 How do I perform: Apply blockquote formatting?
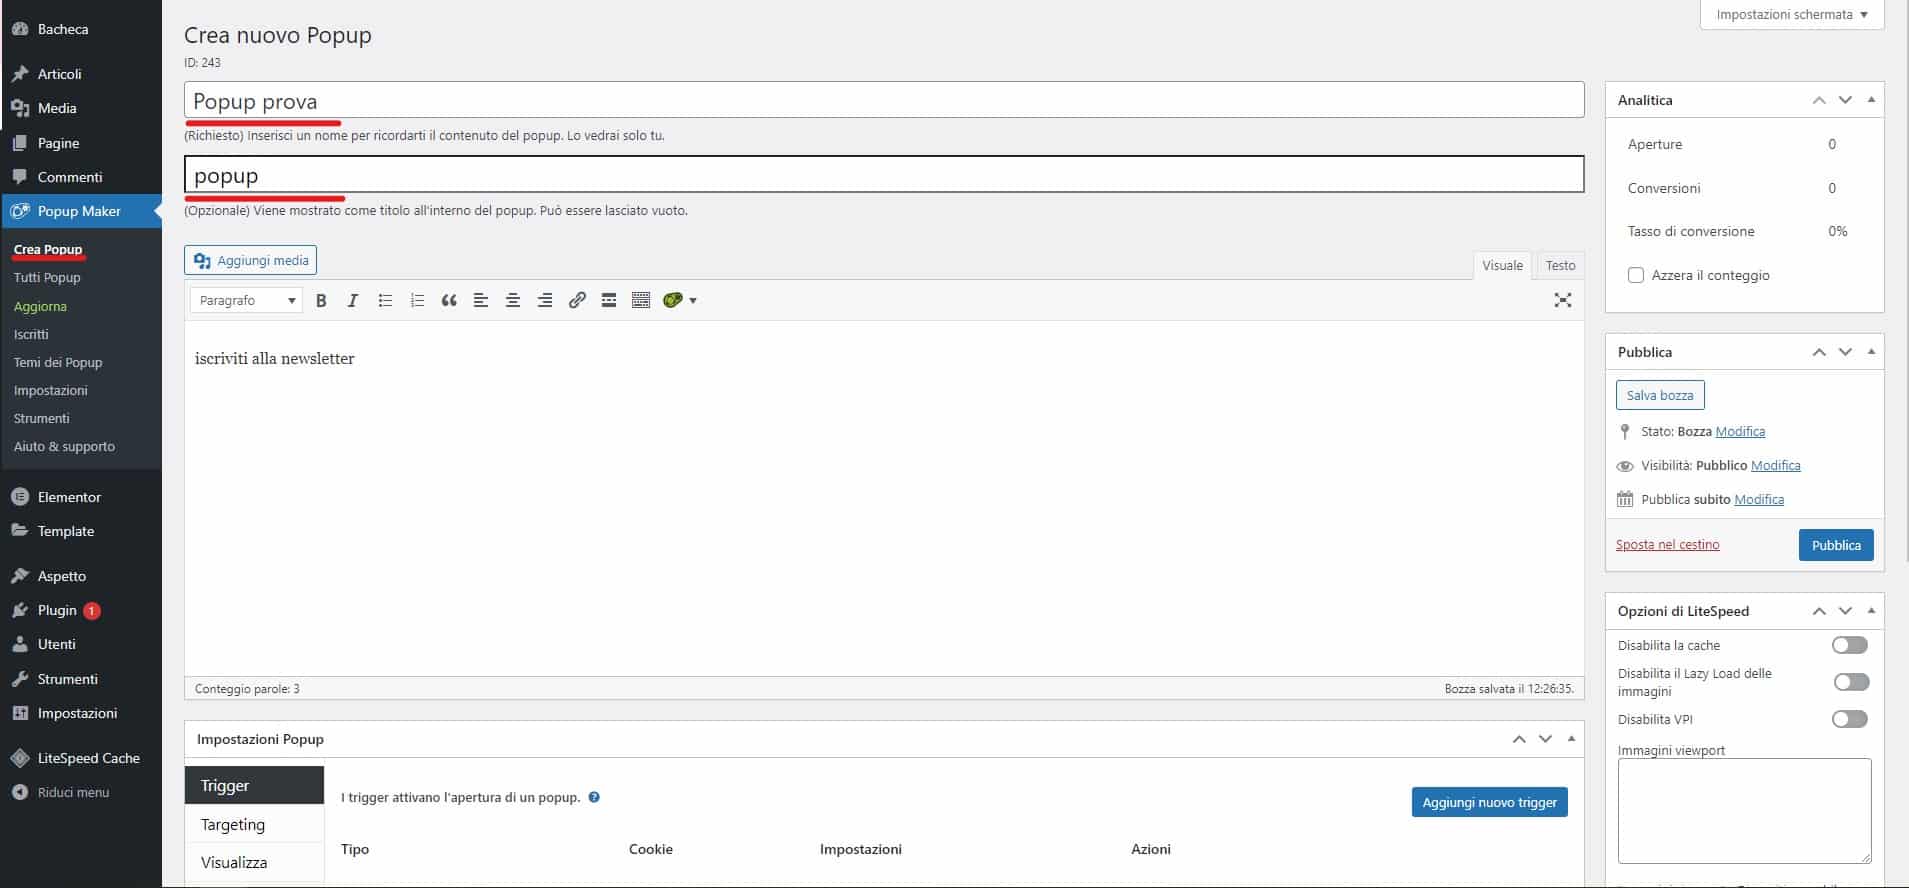pos(449,300)
